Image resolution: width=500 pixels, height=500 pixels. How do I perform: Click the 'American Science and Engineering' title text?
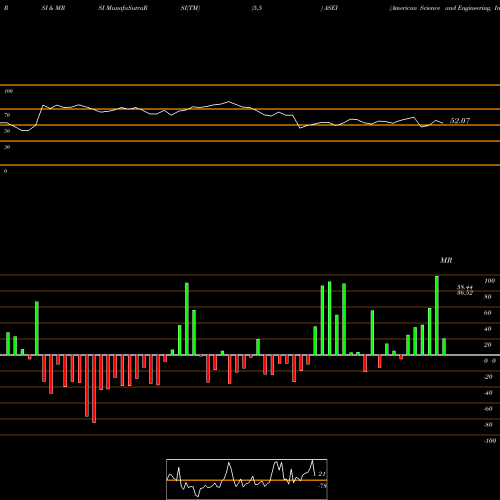441,8
